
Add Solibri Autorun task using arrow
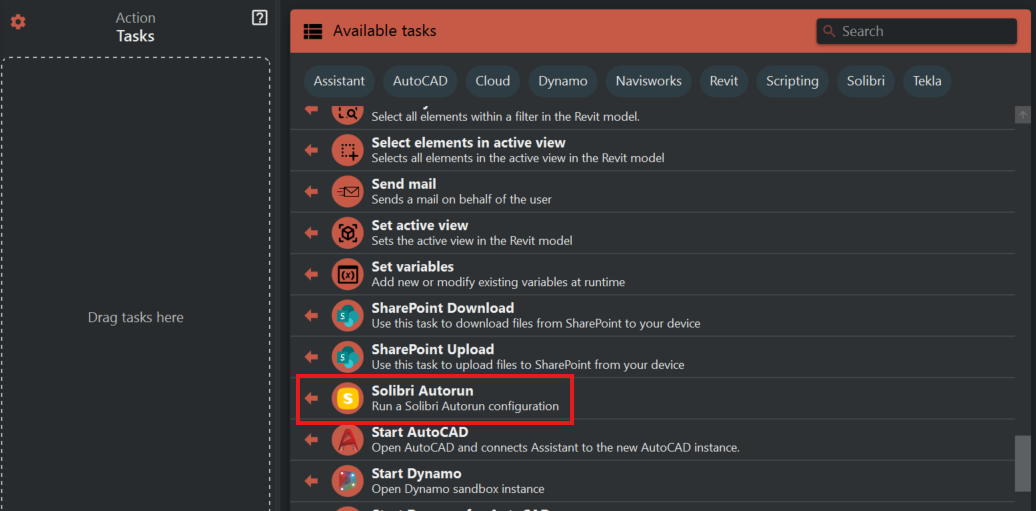(311, 398)
